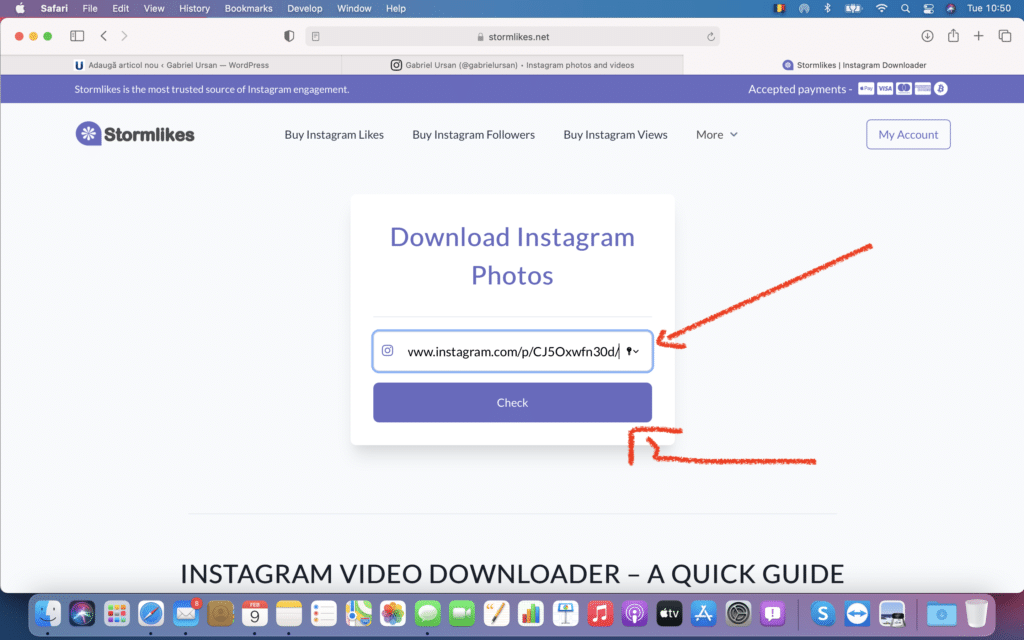Image resolution: width=1024 pixels, height=640 pixels.
Task: Open the password autofill key dropdown
Action: pos(632,351)
